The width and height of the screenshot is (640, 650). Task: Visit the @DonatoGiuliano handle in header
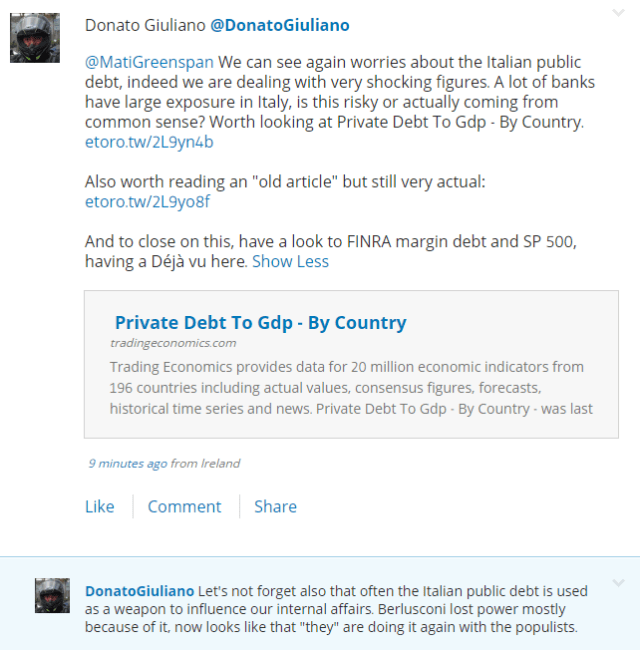tap(279, 25)
